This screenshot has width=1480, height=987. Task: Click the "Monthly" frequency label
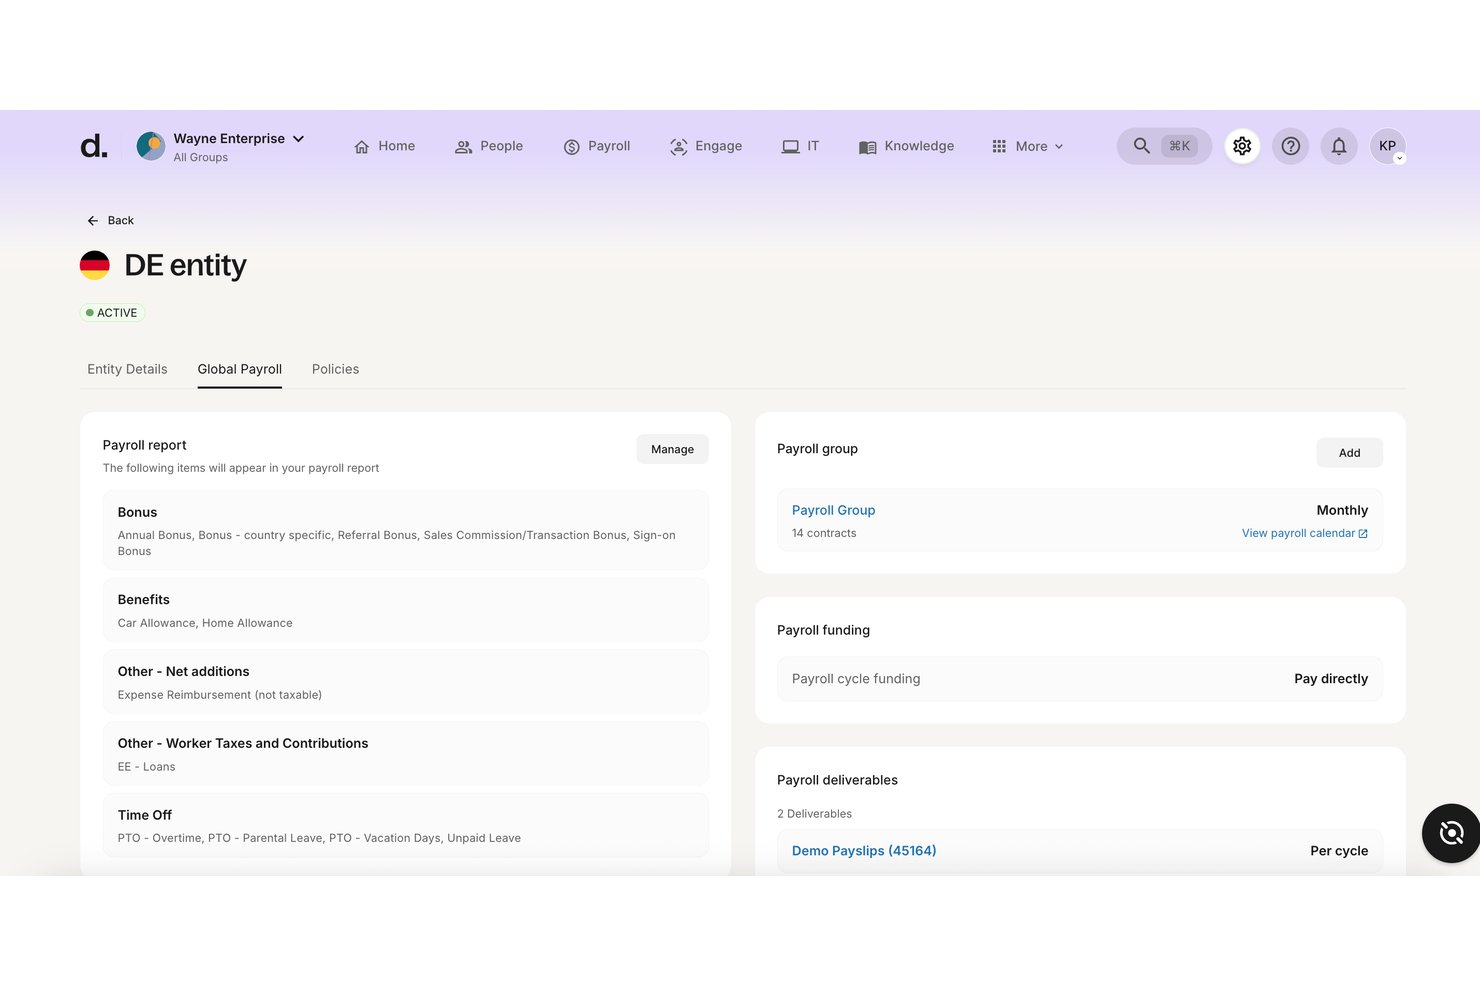[x=1342, y=510]
